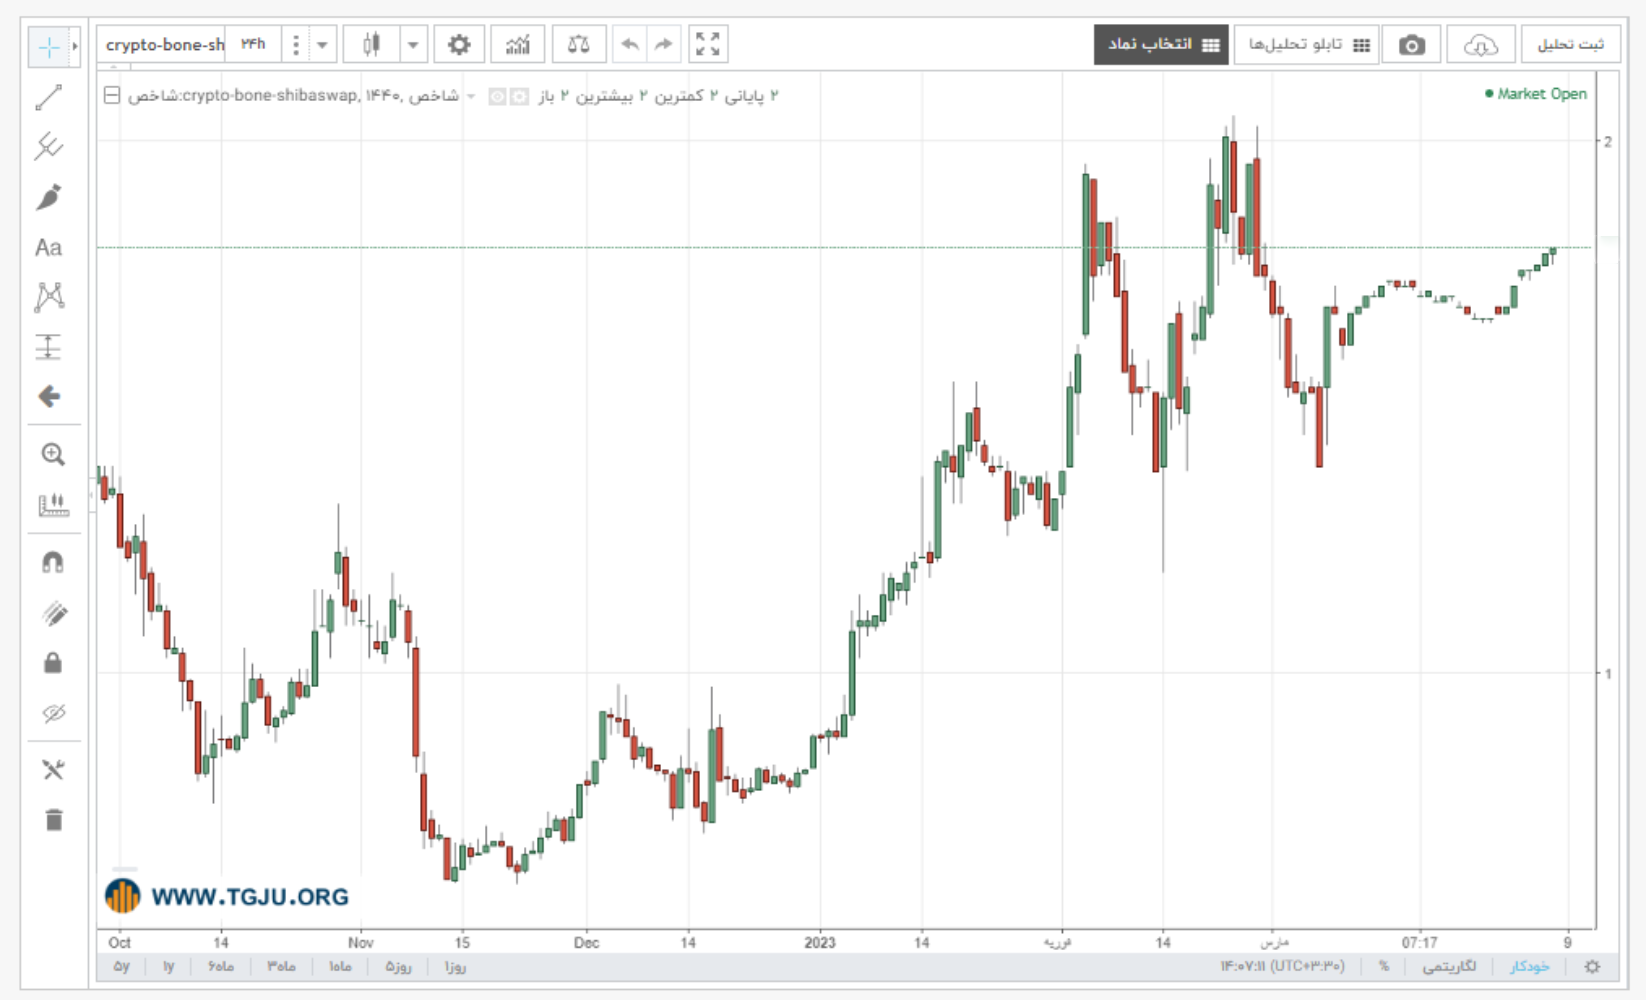Open the ۲۴h interval selector
The height and width of the screenshot is (1000, 1646).
click(253, 45)
